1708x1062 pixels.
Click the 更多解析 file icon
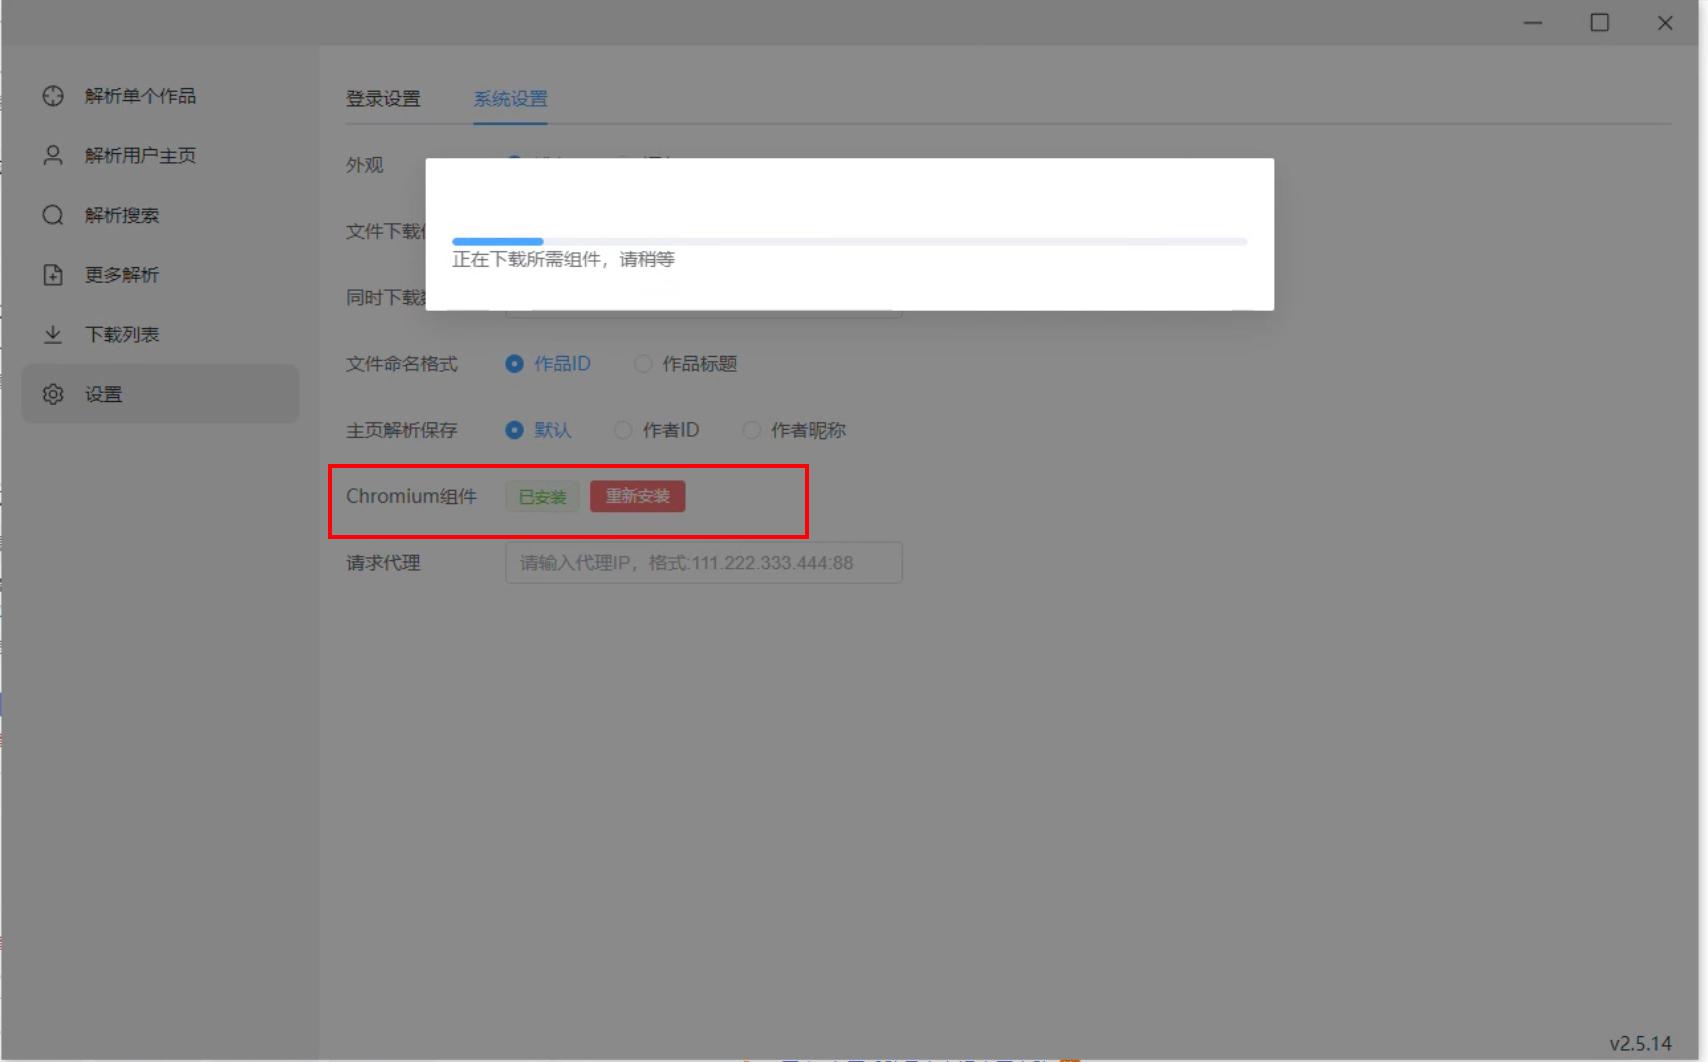[53, 275]
